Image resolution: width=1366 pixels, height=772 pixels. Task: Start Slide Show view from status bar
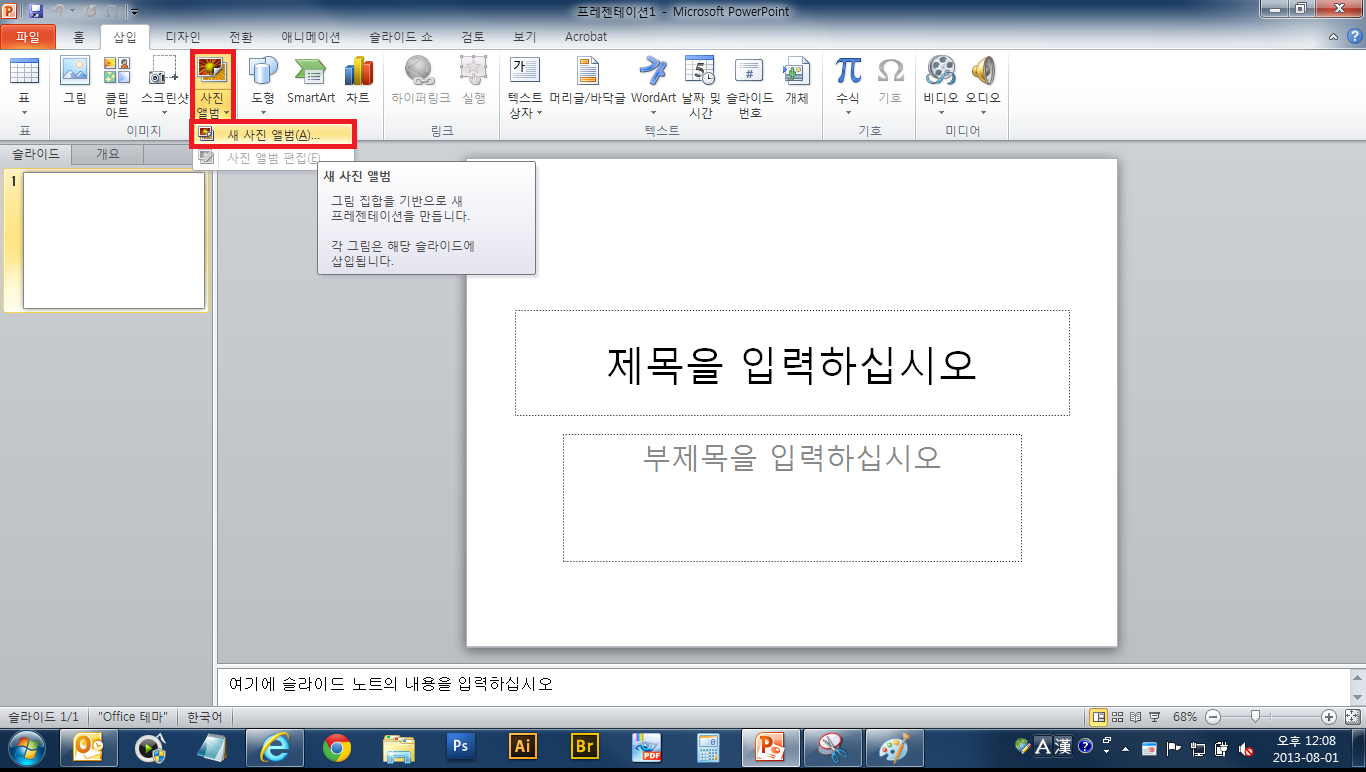pos(1155,717)
